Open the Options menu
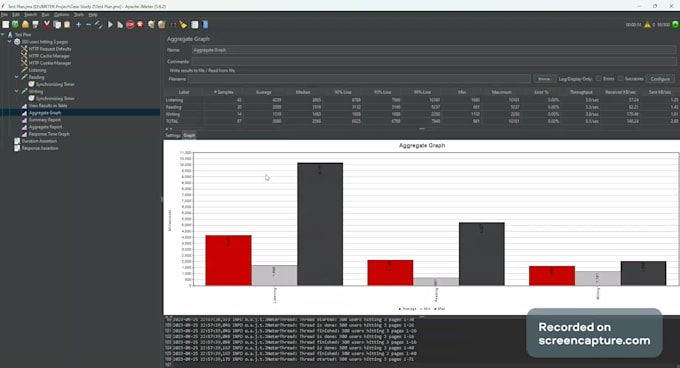The image size is (680, 368). (x=62, y=15)
